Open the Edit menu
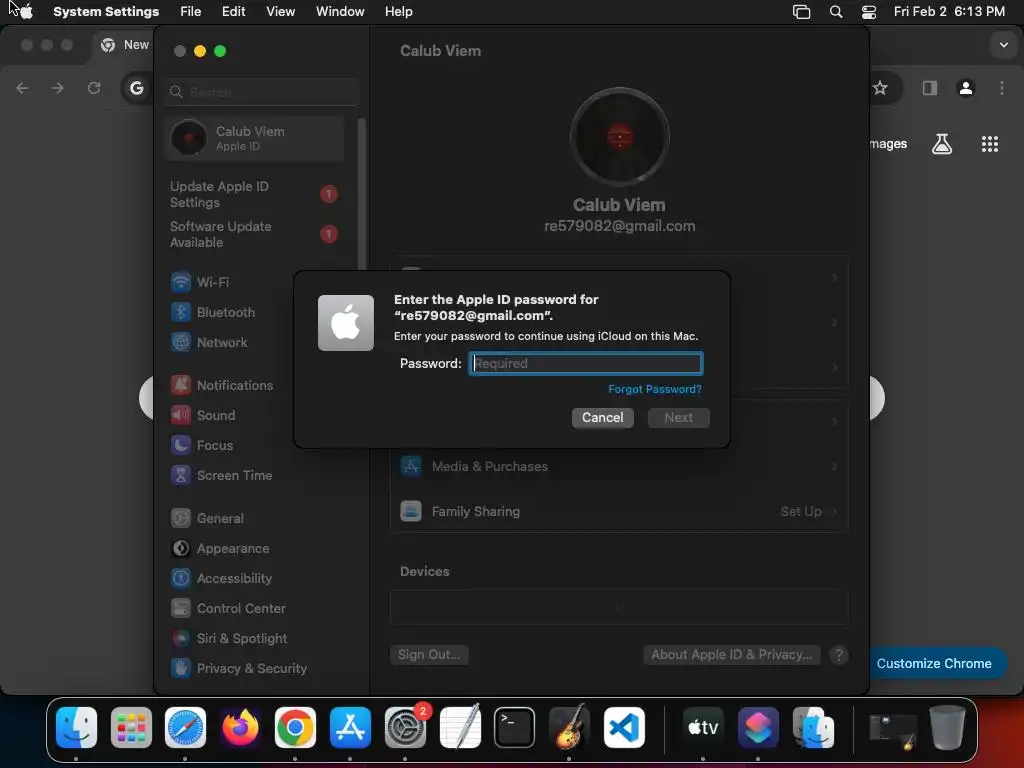The height and width of the screenshot is (768, 1024). coord(233,12)
